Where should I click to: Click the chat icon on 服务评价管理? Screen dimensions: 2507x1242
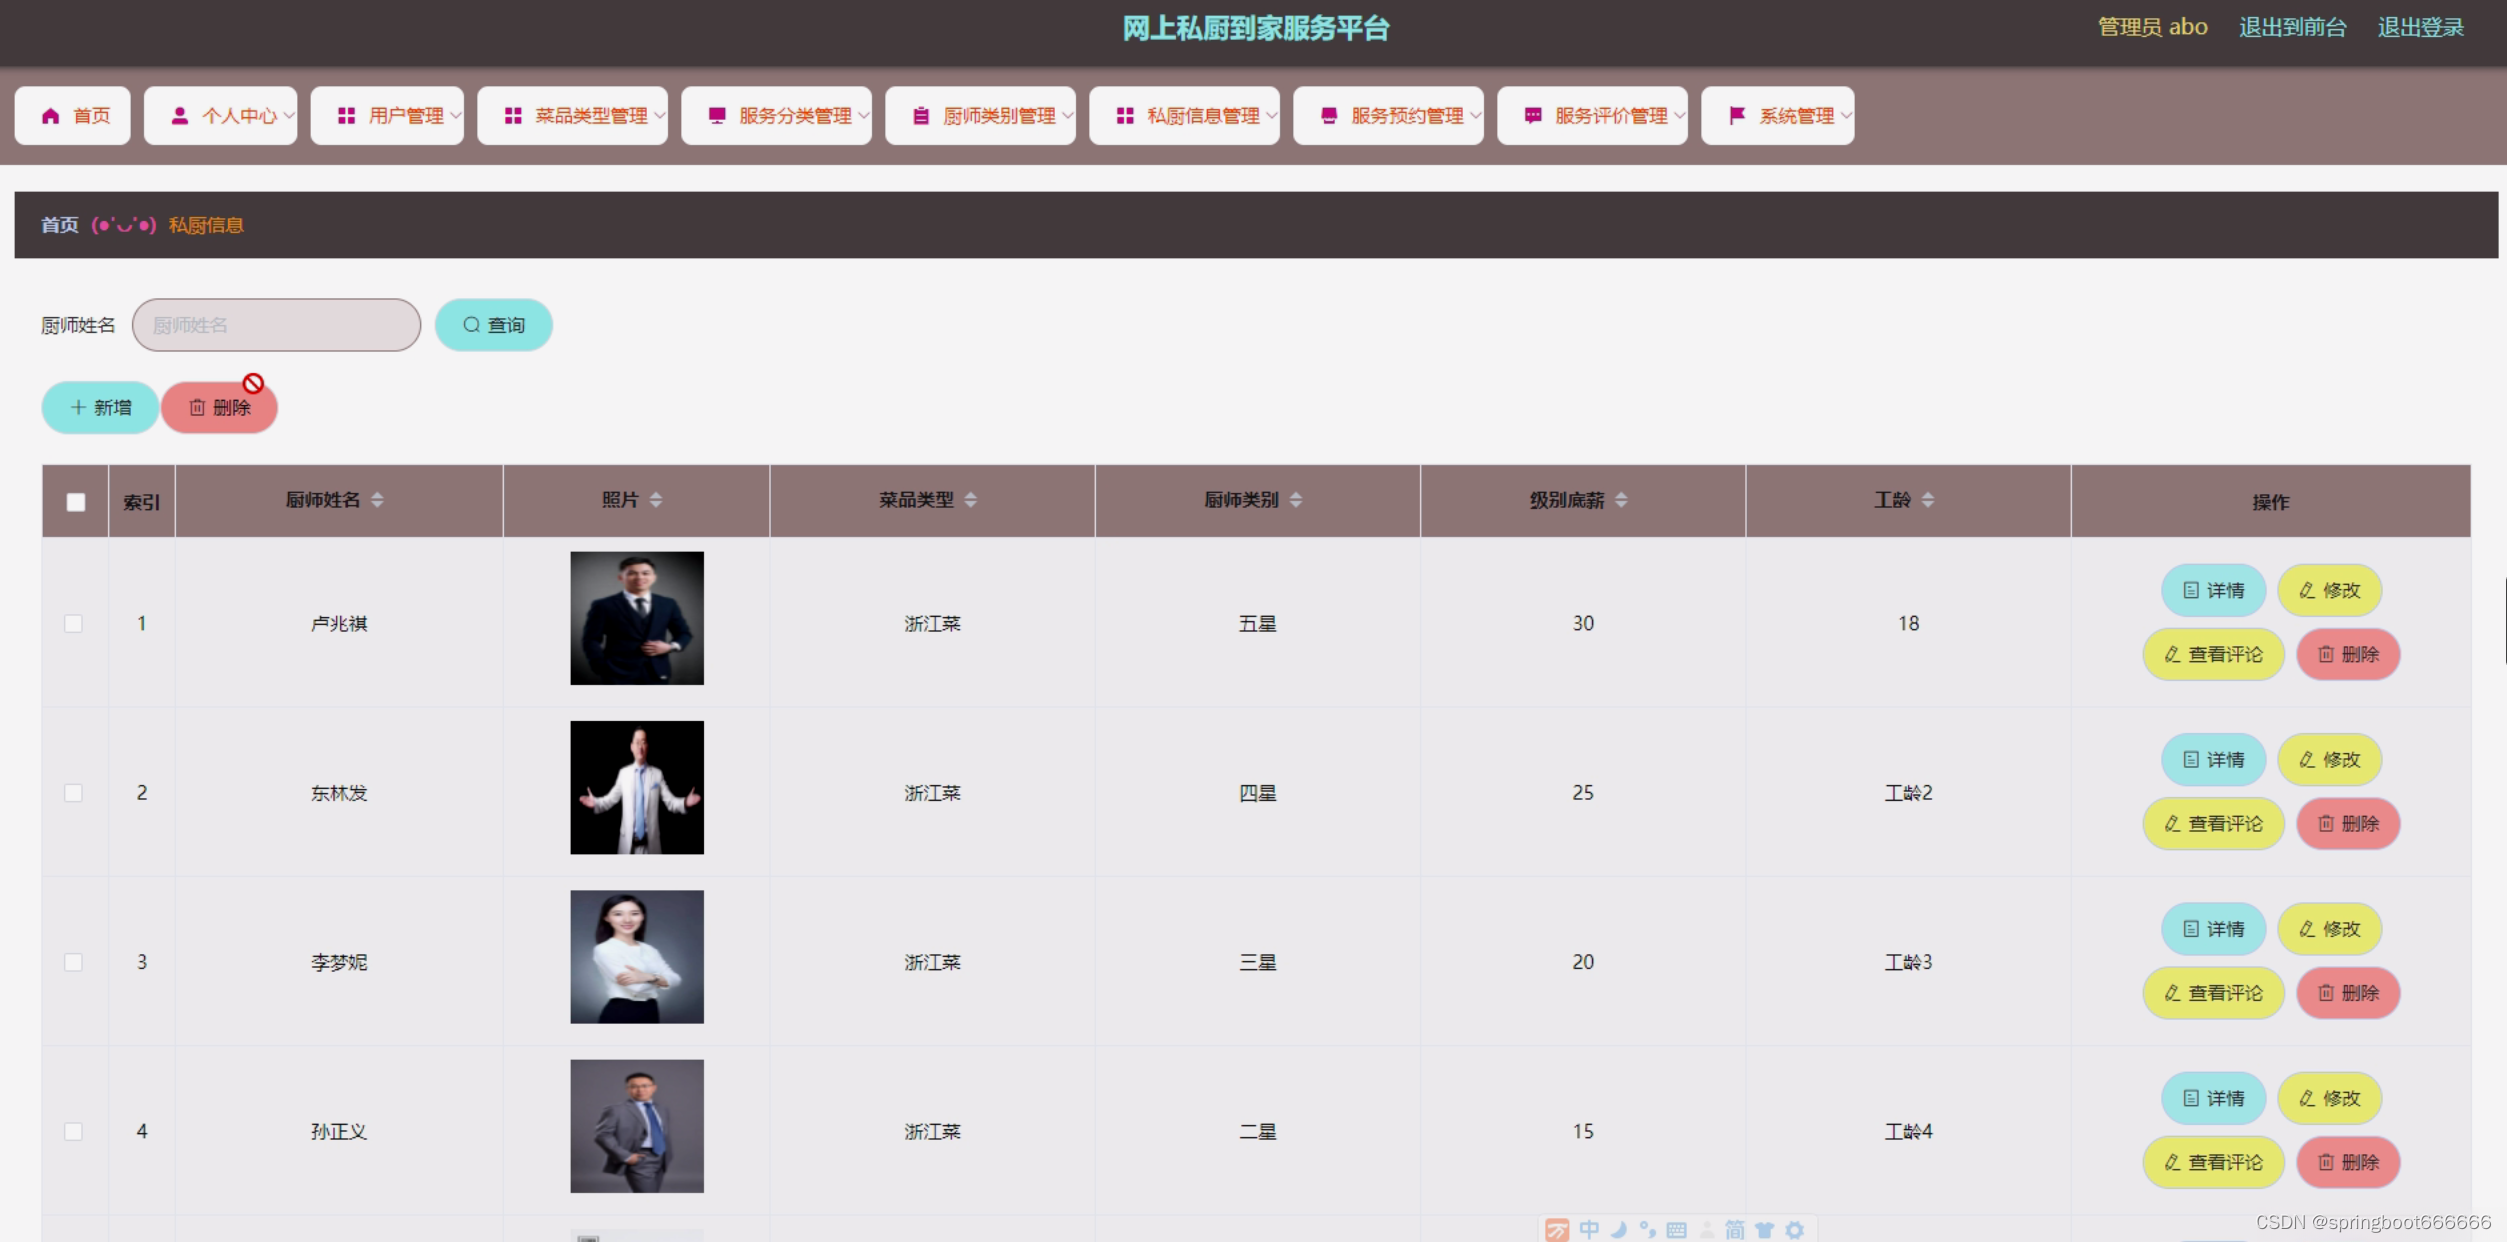pyautogui.click(x=1532, y=116)
